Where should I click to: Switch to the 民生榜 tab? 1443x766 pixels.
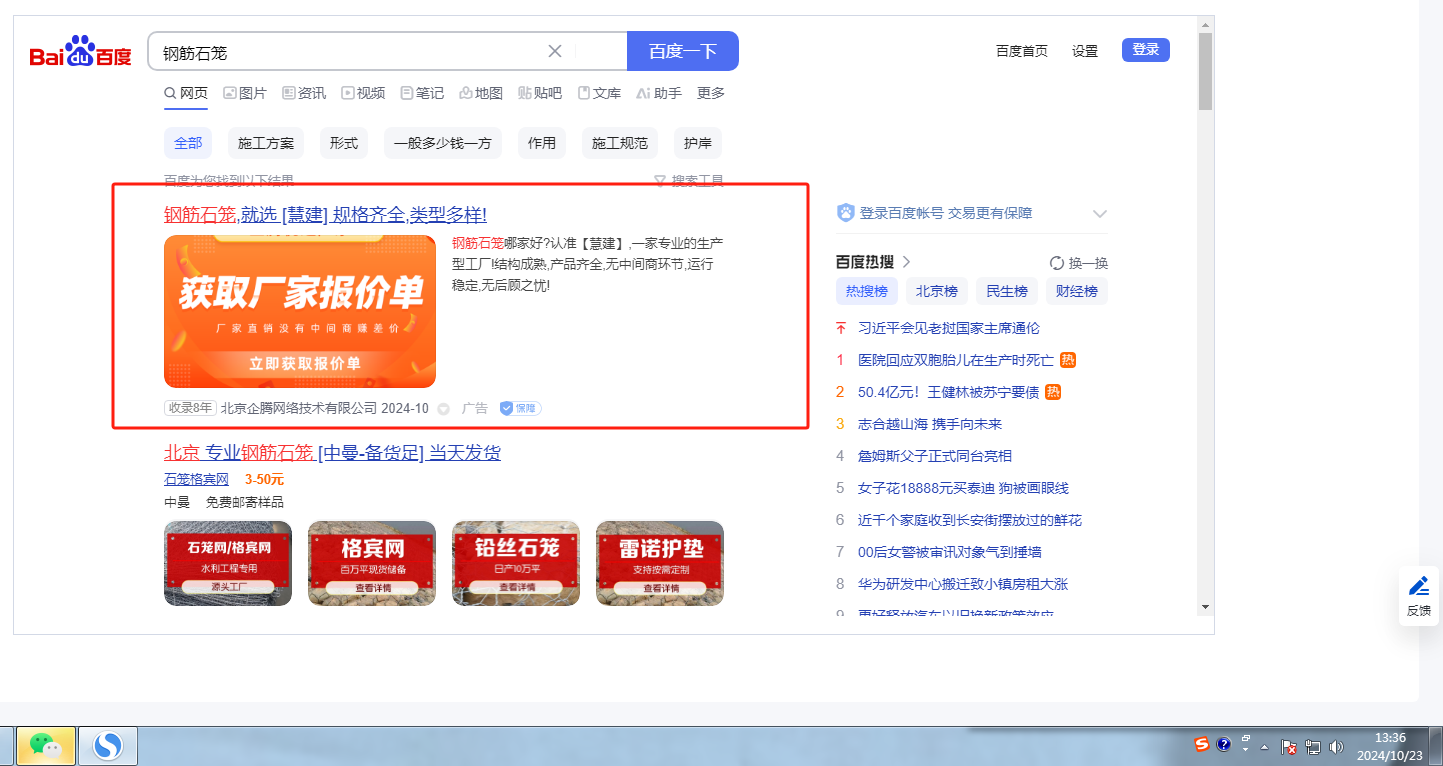point(1007,291)
